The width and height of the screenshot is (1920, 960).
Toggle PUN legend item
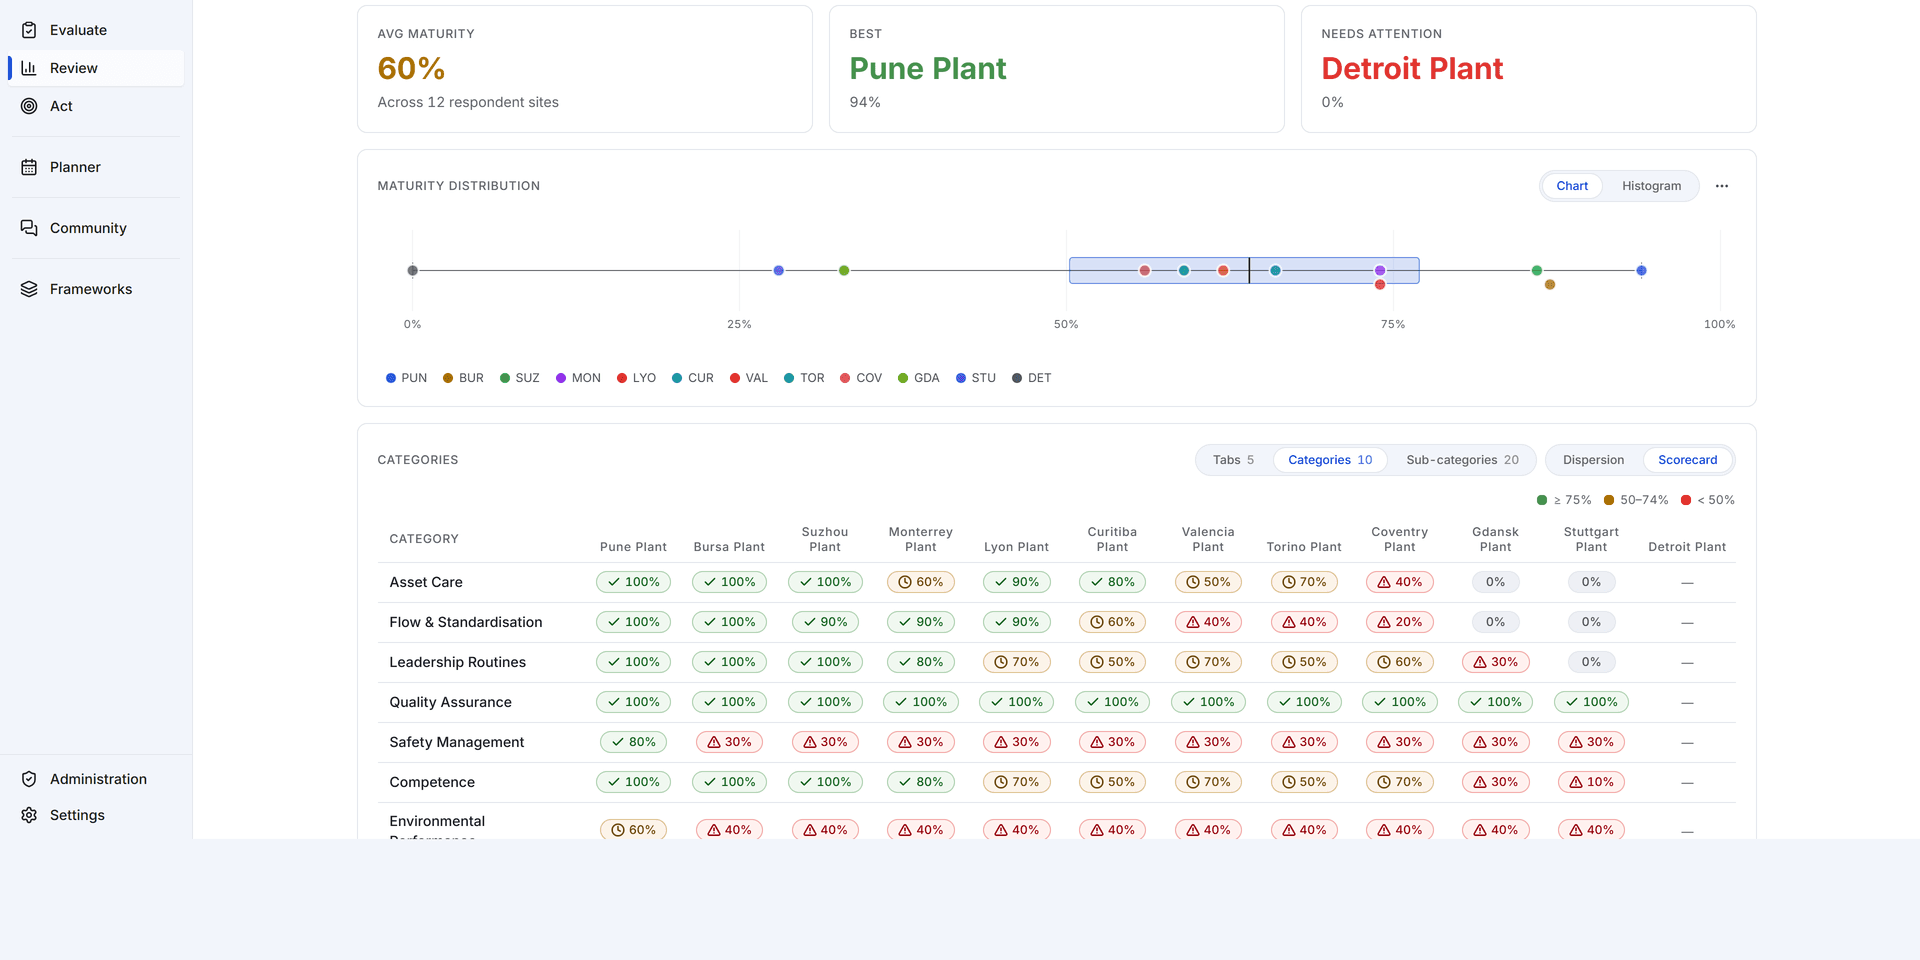click(x=406, y=378)
